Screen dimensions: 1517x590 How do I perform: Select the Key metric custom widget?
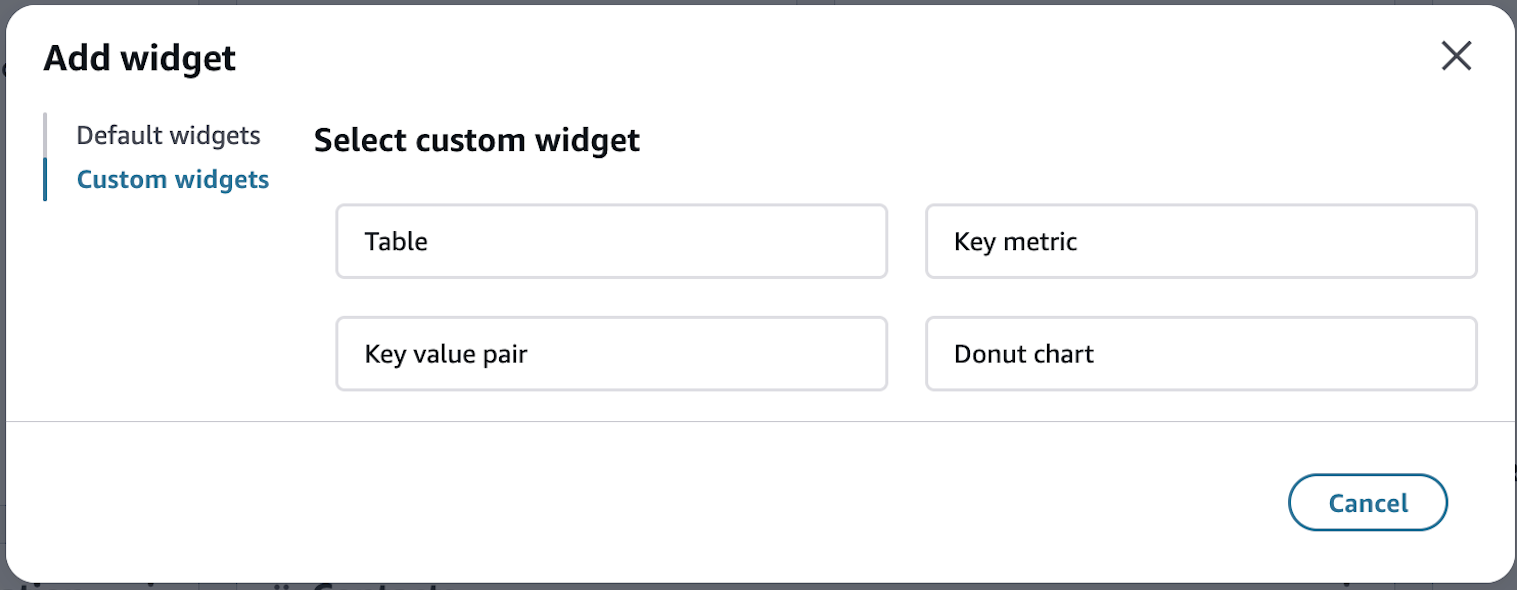pos(1200,241)
